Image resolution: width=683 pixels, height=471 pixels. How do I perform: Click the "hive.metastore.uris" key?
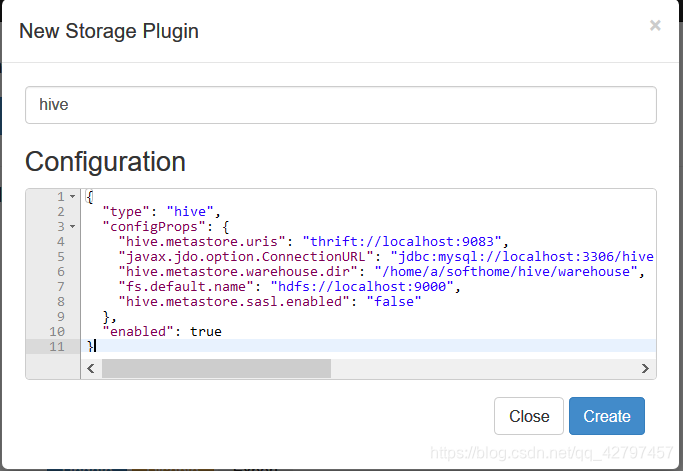pyautogui.click(x=202, y=242)
